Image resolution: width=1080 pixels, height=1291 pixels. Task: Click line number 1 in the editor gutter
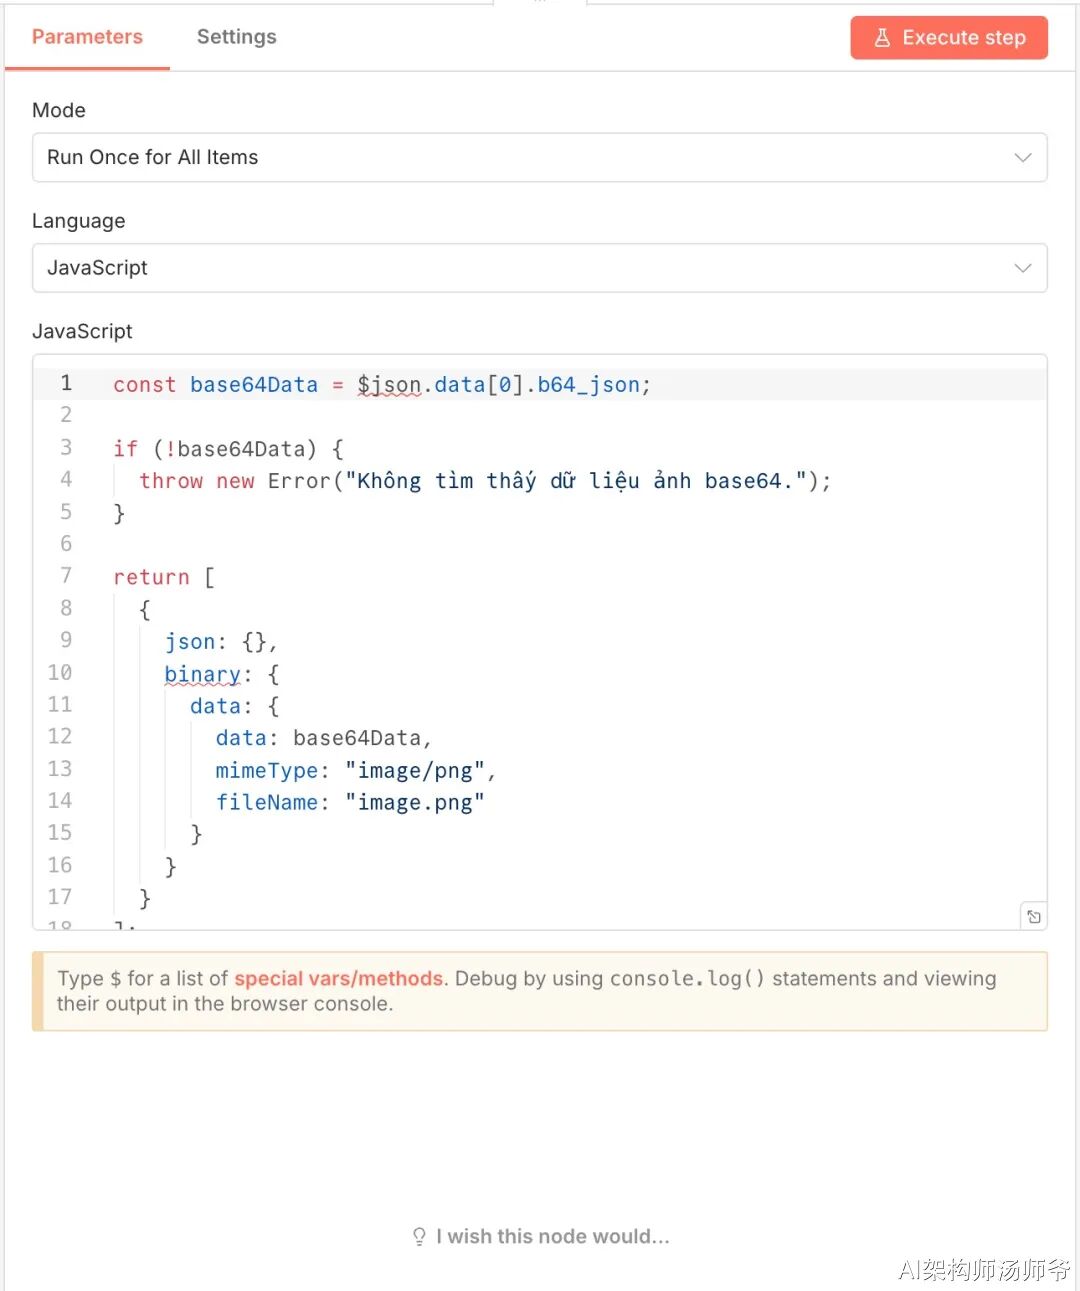(x=66, y=383)
